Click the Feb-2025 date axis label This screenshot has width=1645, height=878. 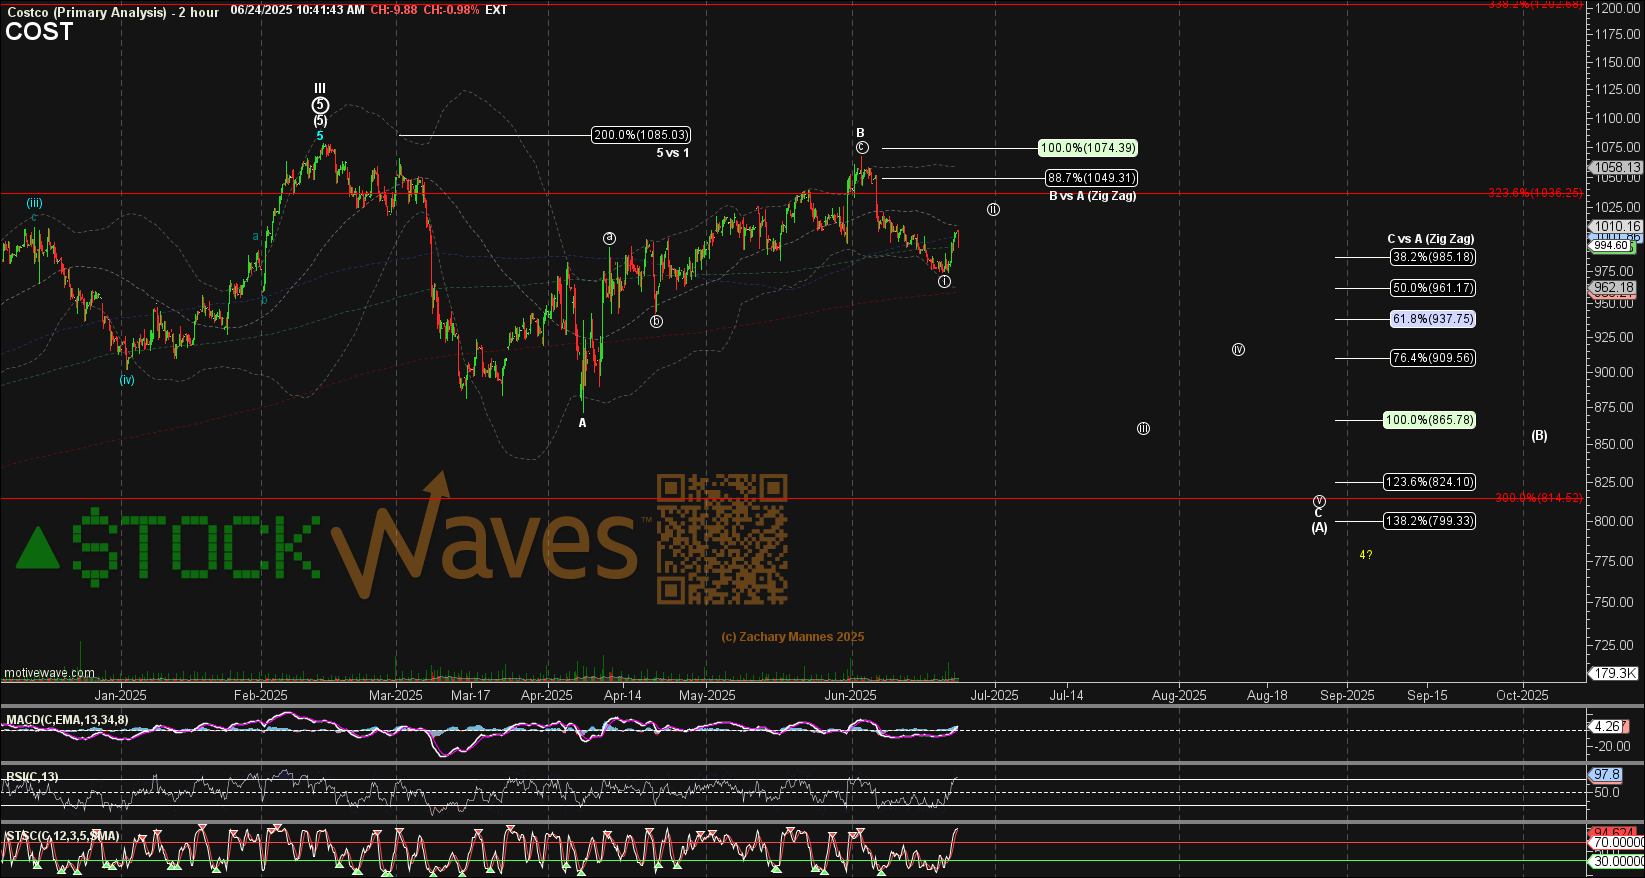point(260,695)
